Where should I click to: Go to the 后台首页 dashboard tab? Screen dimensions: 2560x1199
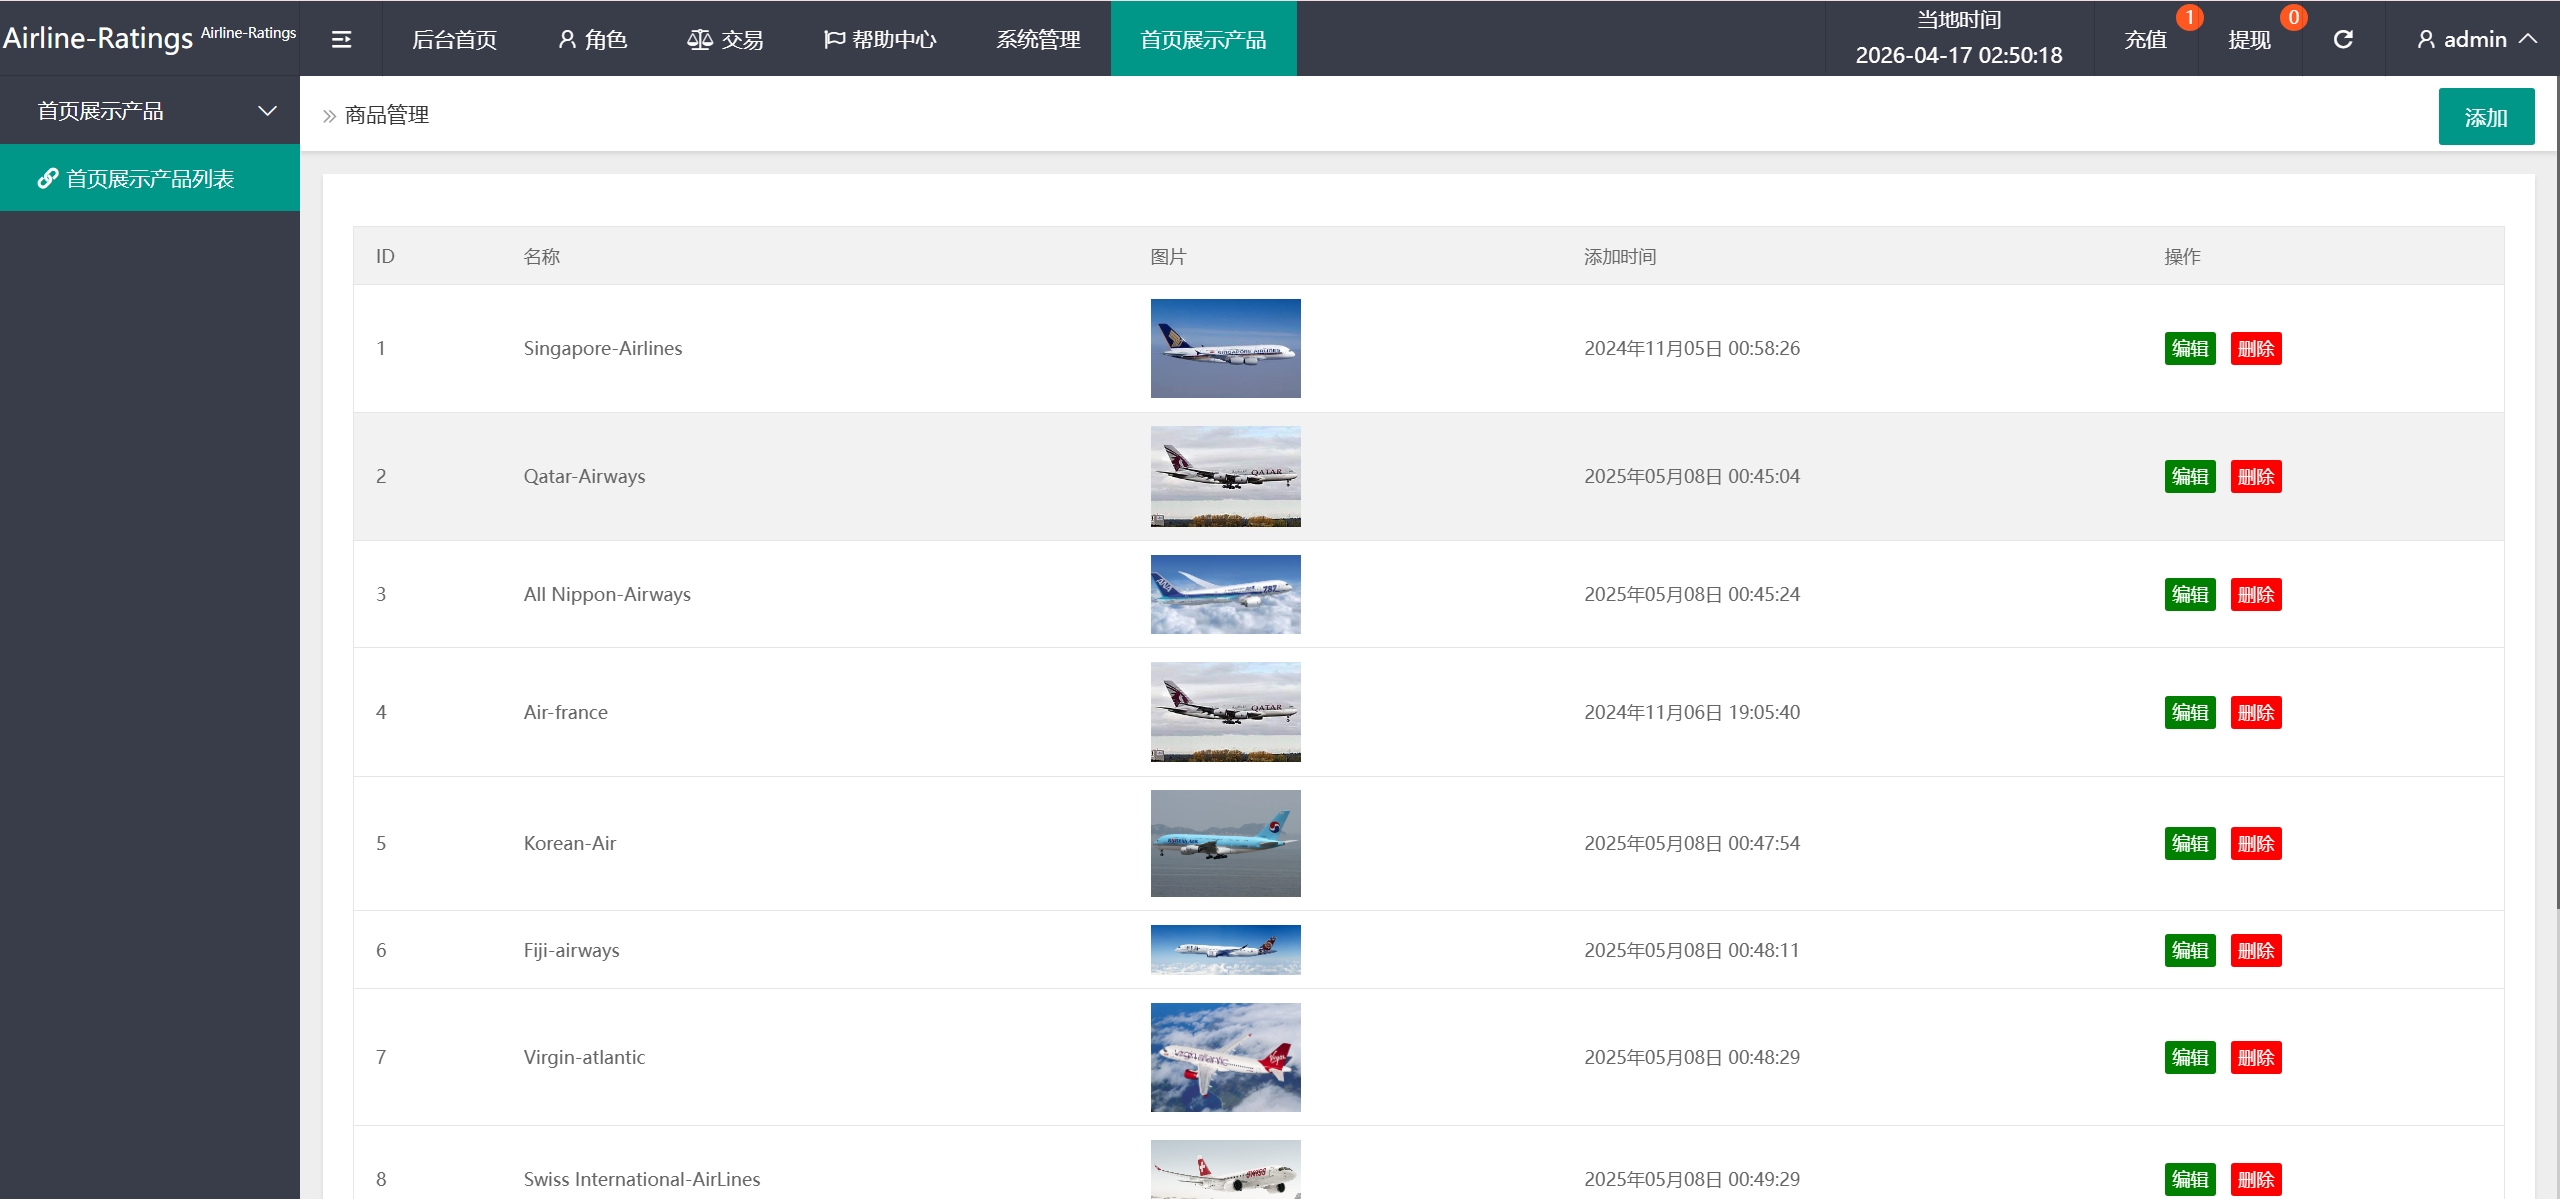454,39
